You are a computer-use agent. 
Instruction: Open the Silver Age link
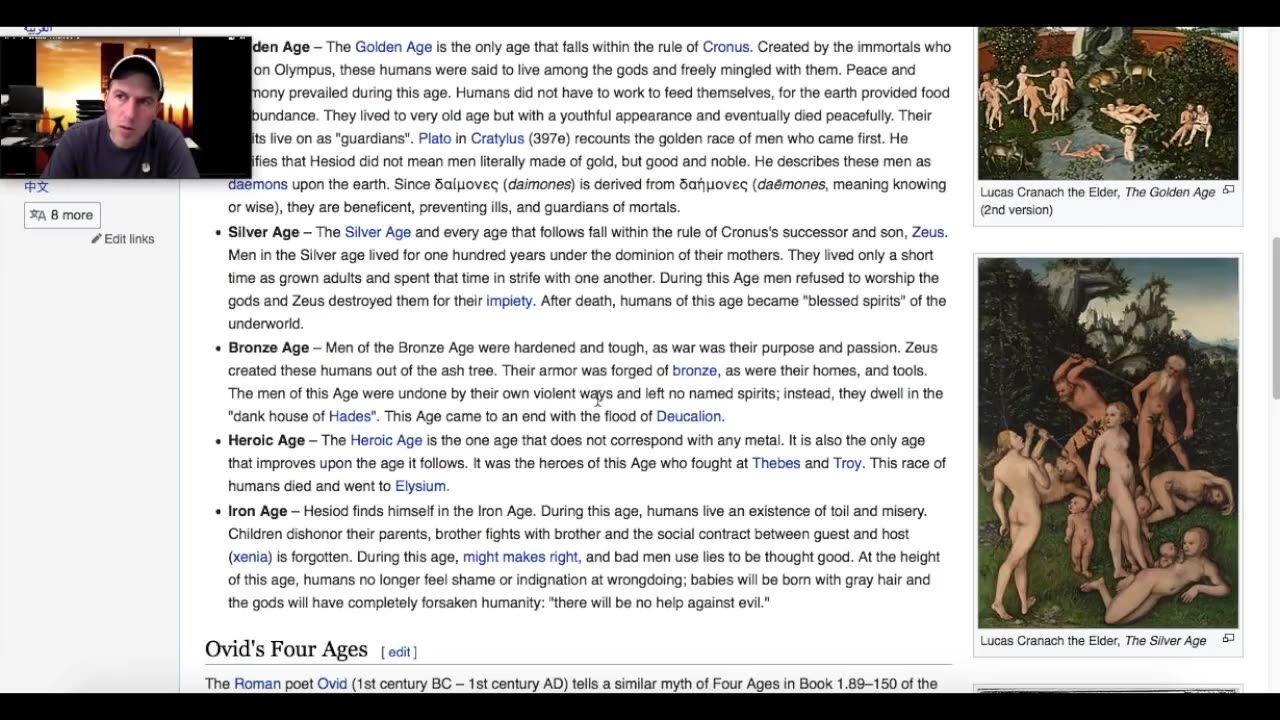coord(377,232)
